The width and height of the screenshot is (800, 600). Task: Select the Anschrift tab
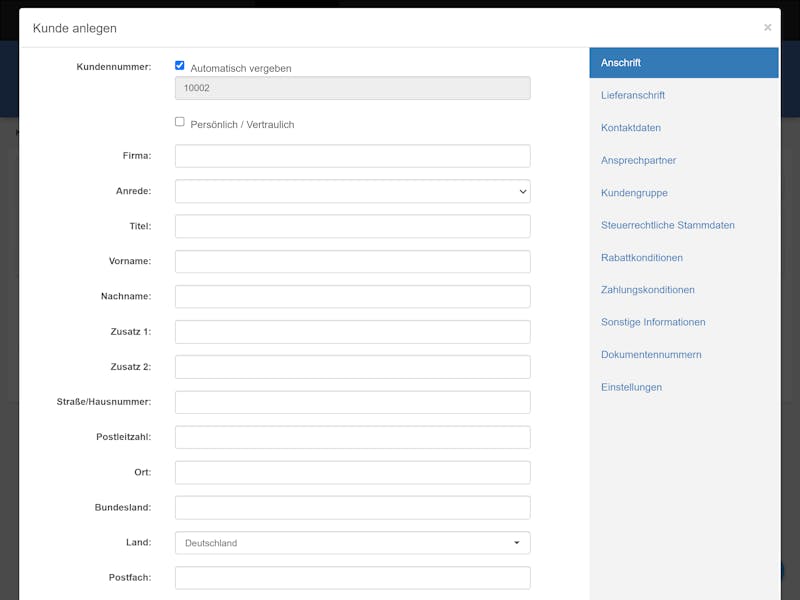[x=684, y=63]
